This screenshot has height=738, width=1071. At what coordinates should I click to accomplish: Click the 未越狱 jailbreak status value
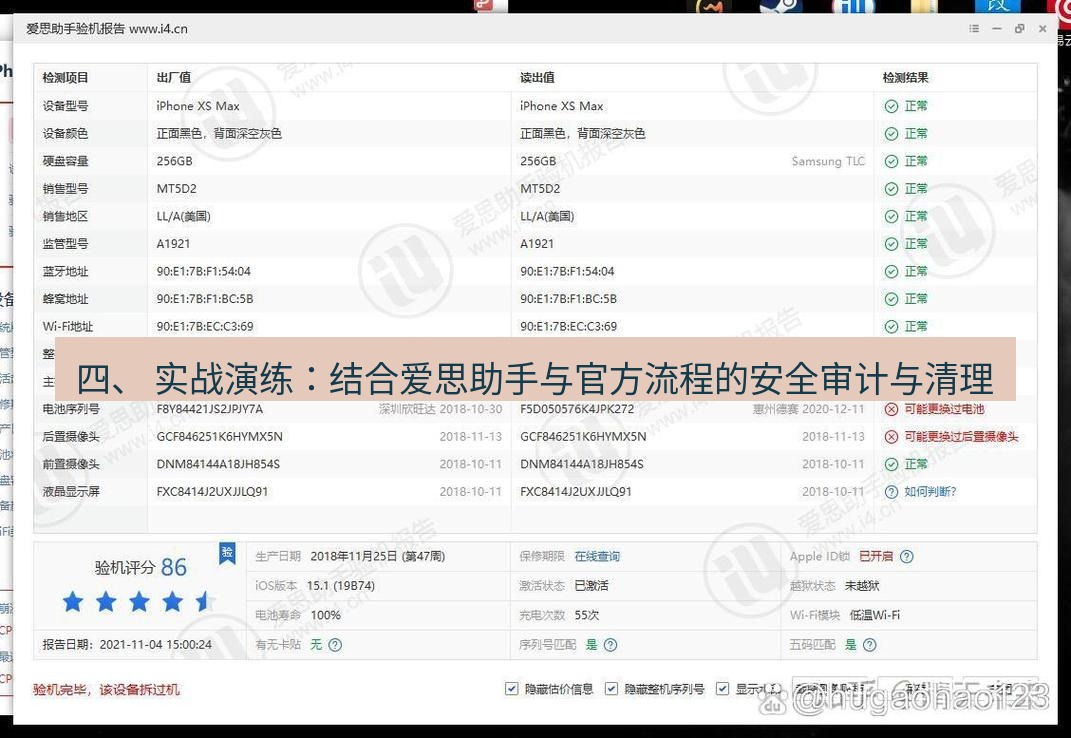[862, 586]
